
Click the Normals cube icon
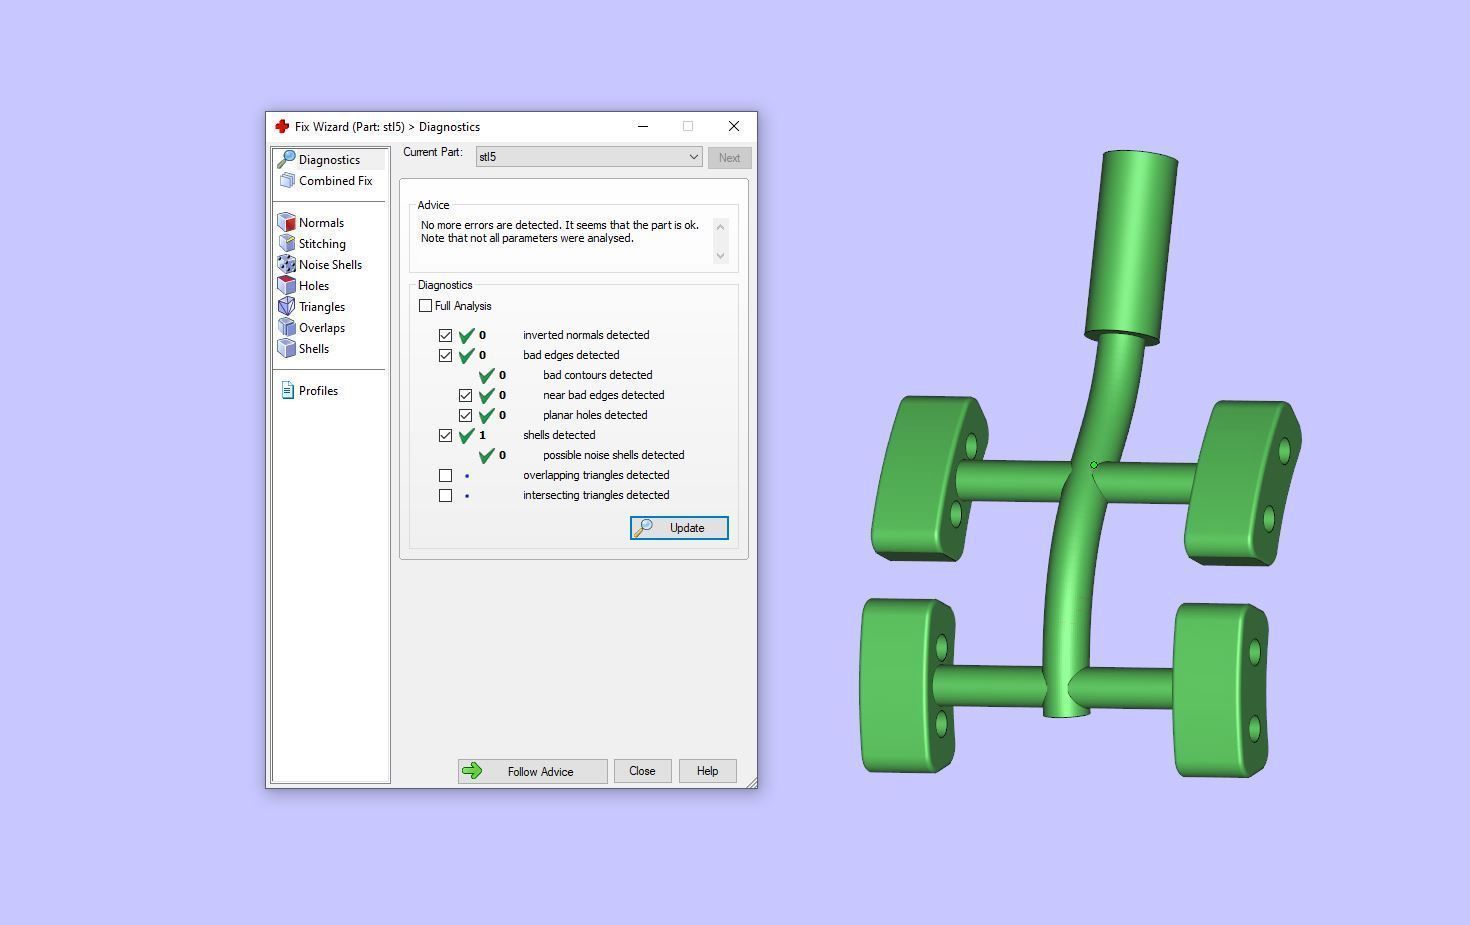[x=287, y=222]
